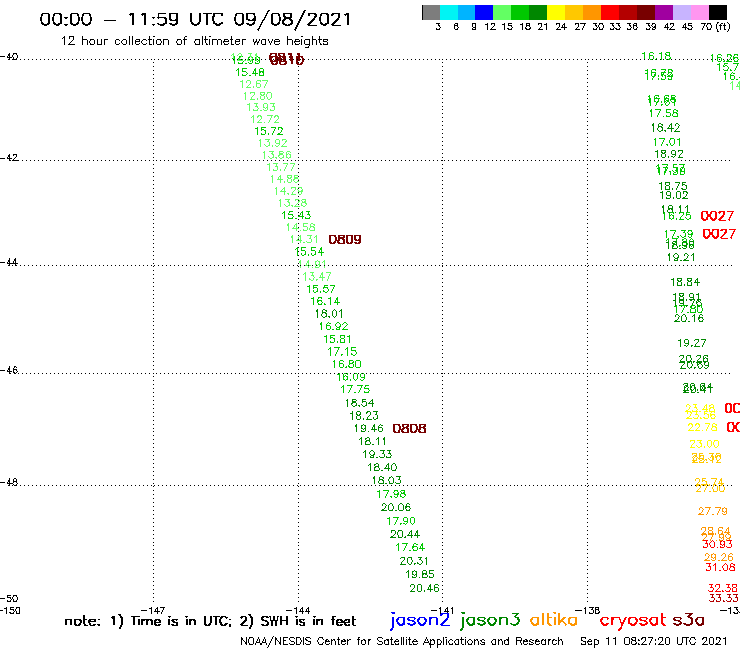The height and width of the screenshot is (650, 740).
Task: Click the 'cryosat' satellite legend label
Action: (632, 620)
